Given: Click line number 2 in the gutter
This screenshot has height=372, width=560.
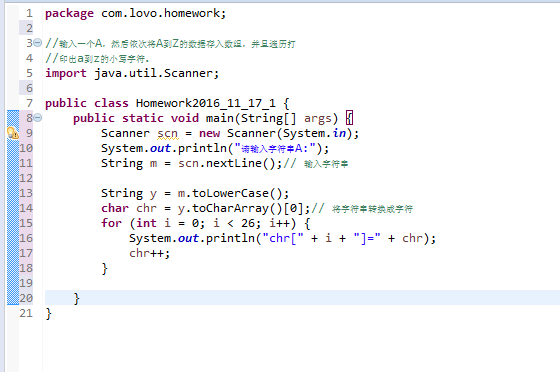Looking at the screenshot, I should coord(29,28).
